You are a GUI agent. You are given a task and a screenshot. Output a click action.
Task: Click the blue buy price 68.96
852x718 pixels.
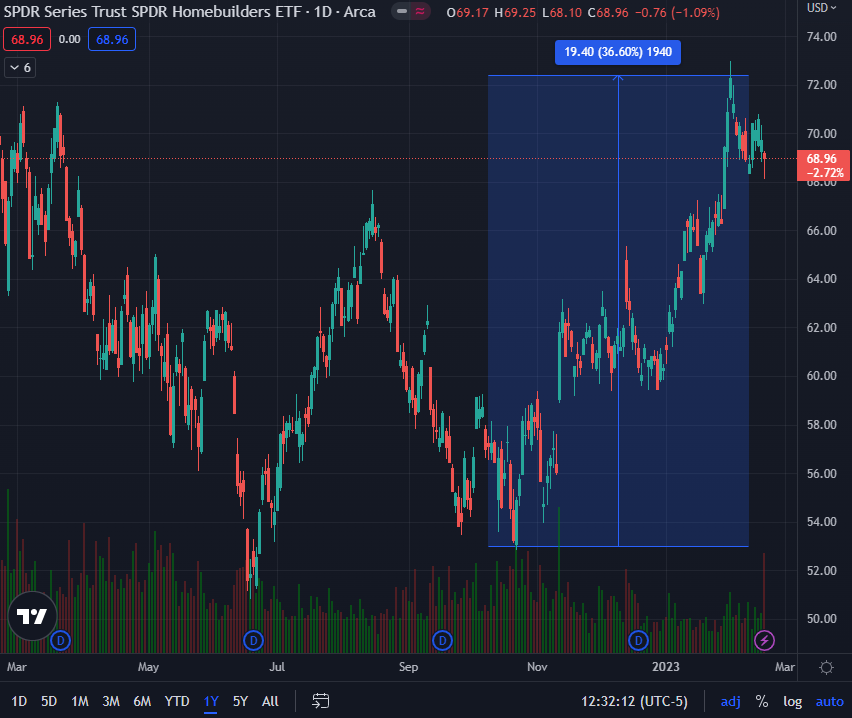point(112,40)
